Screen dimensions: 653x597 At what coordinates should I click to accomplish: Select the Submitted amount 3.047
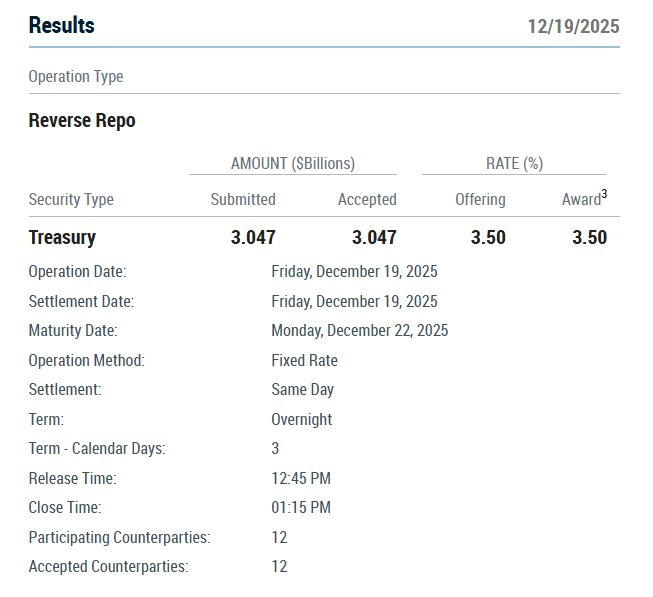point(253,237)
